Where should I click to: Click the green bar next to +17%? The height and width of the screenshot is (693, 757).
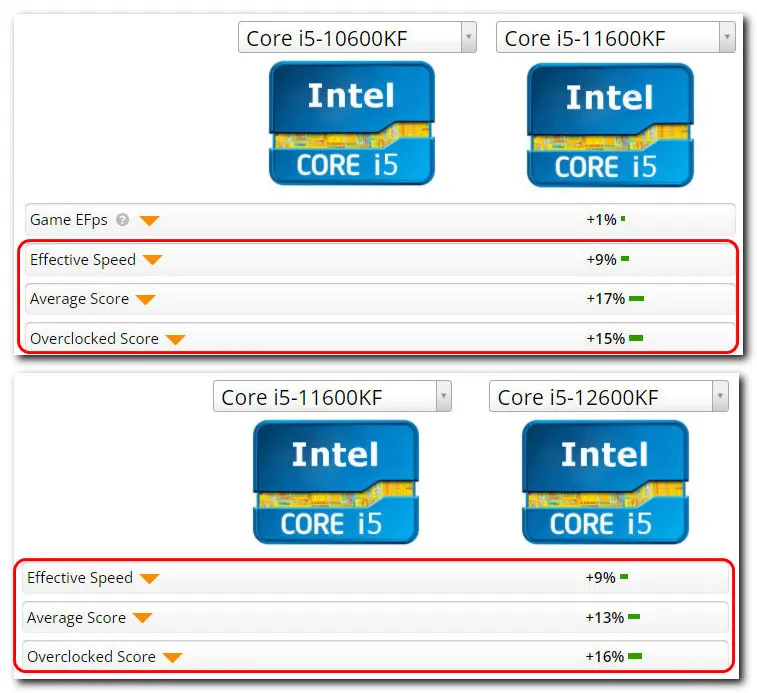click(x=636, y=299)
